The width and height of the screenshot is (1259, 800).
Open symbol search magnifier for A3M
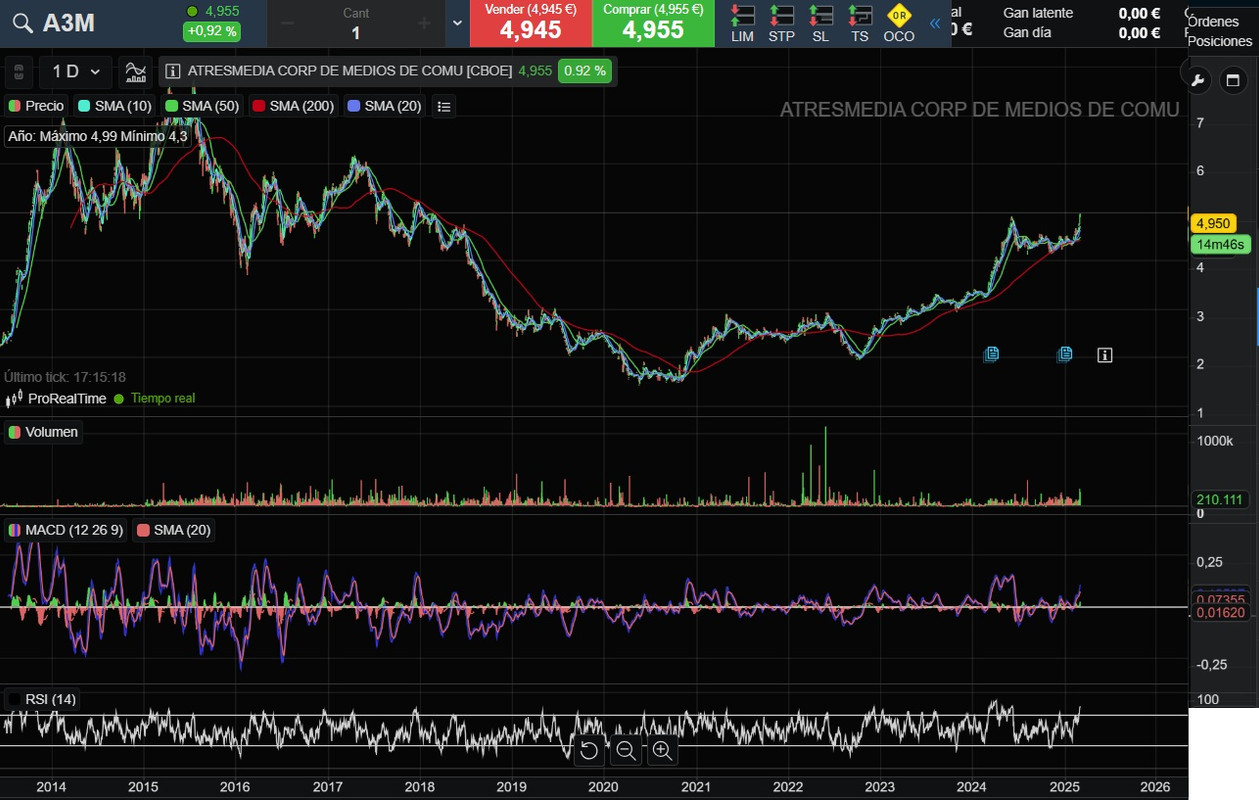coord(22,24)
